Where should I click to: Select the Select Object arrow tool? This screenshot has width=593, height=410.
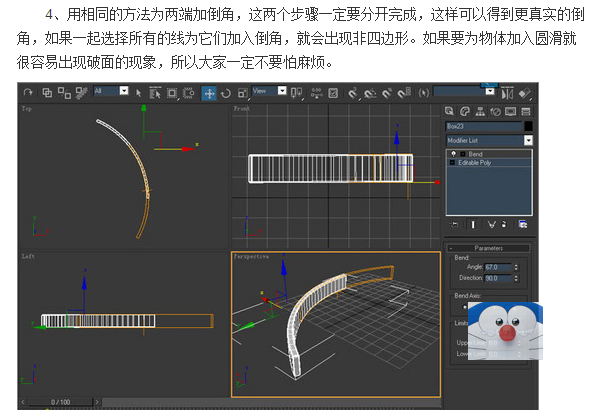coord(138,93)
